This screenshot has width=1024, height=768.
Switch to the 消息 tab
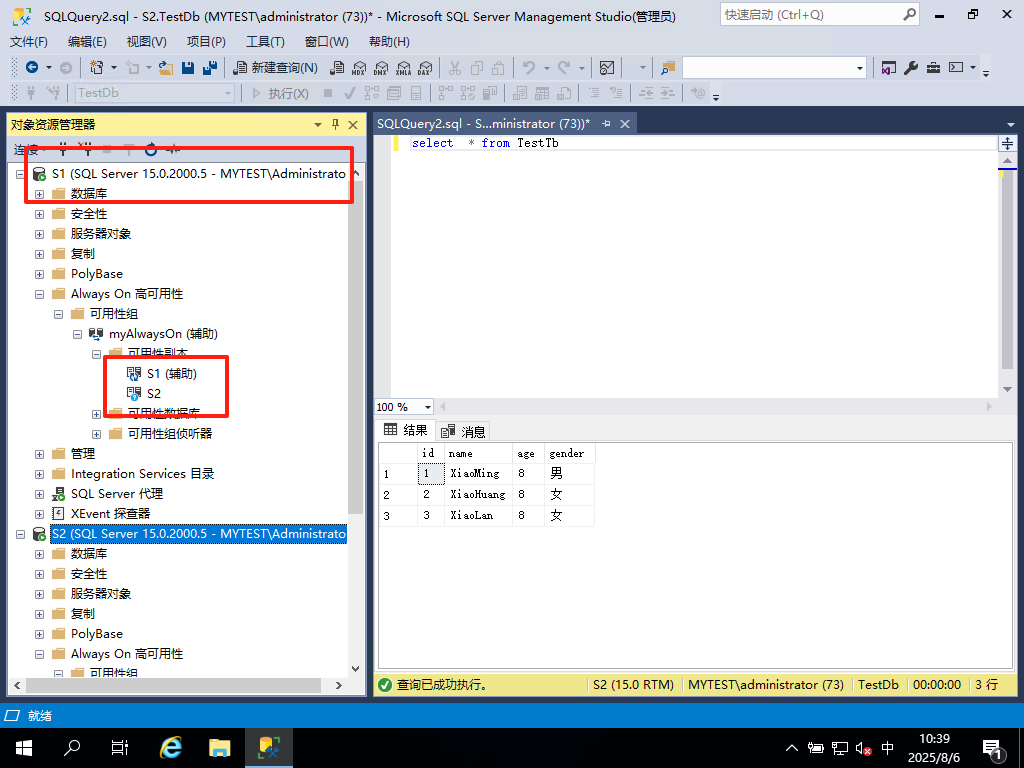(x=463, y=431)
